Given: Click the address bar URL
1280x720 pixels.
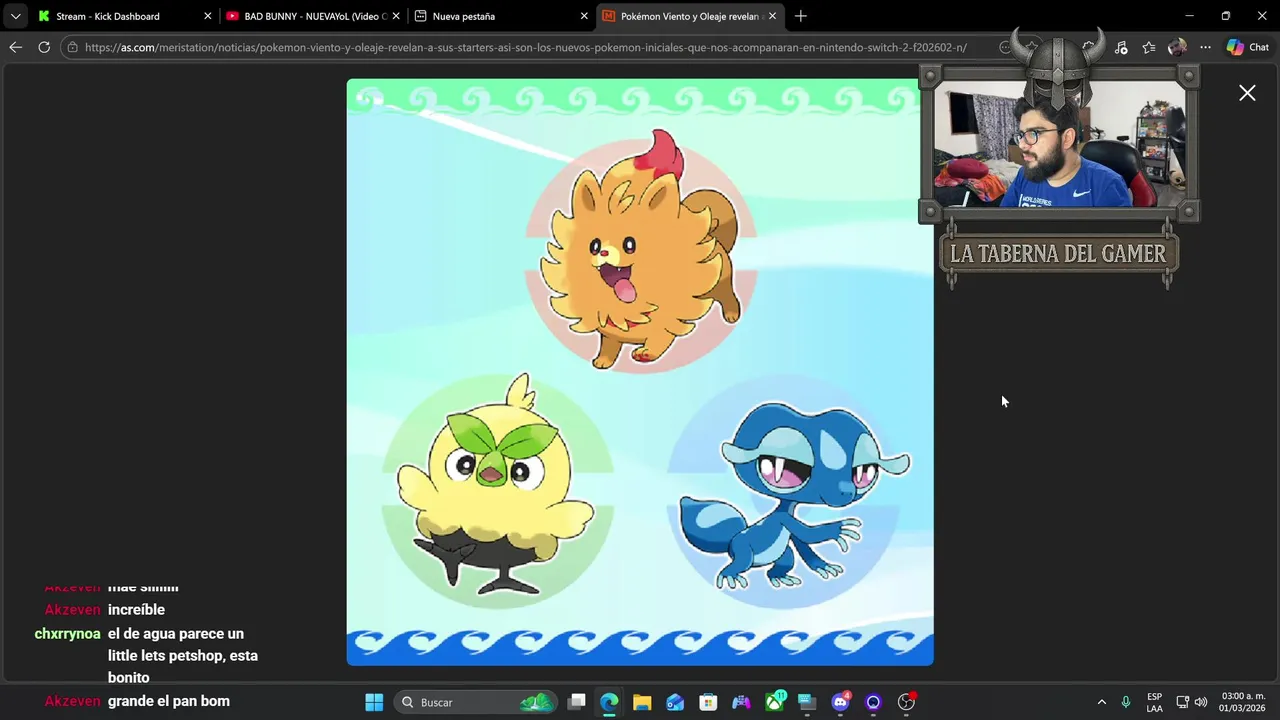Looking at the screenshot, I should point(526,47).
